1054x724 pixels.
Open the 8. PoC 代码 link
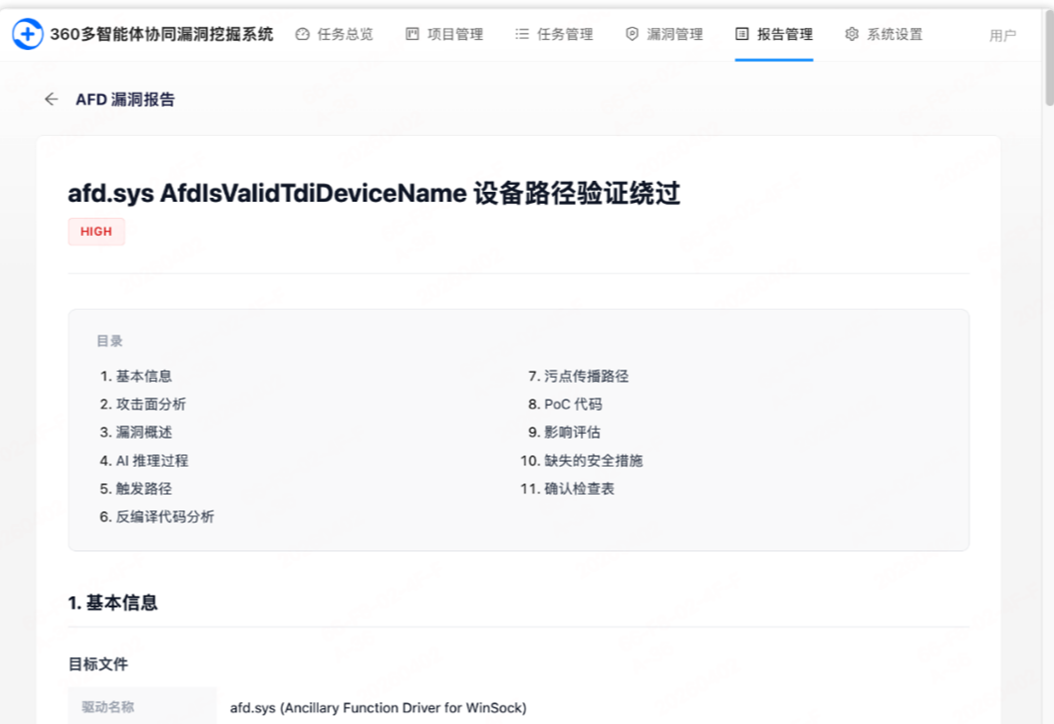tap(565, 404)
